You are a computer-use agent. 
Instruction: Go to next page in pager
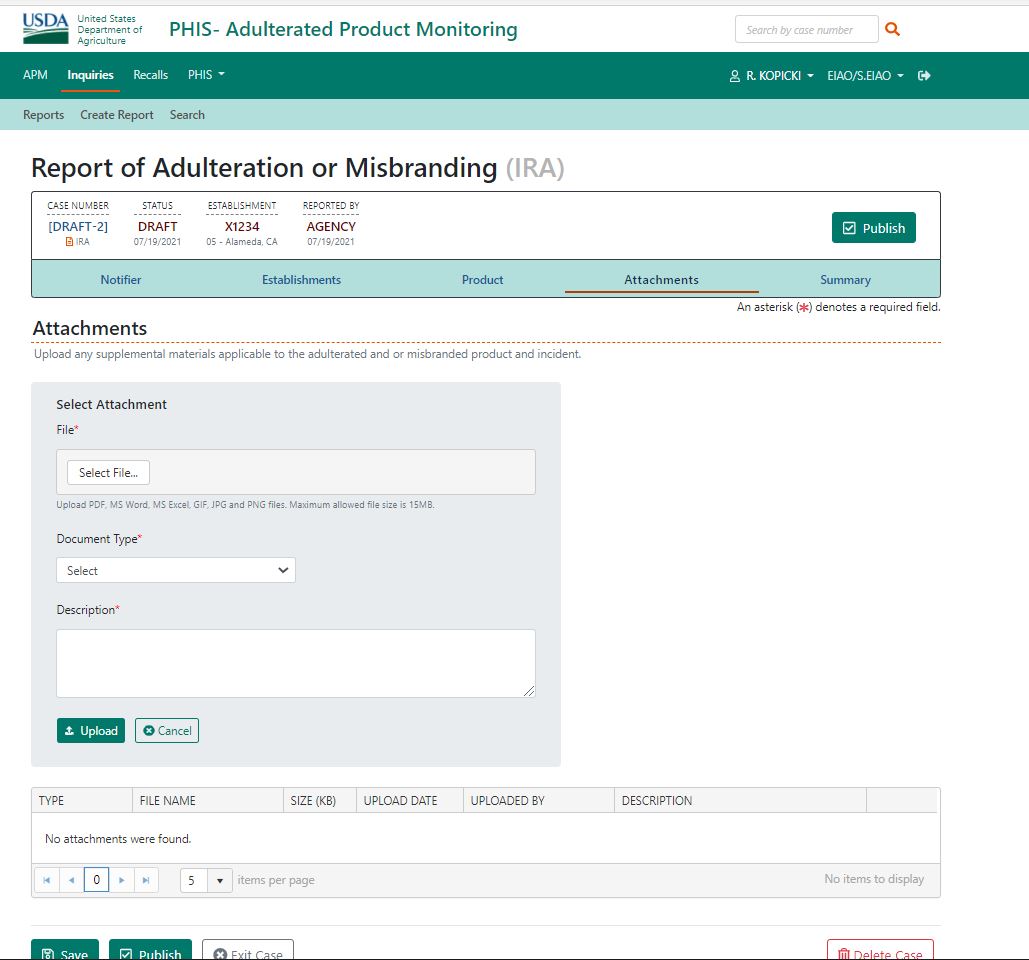122,880
